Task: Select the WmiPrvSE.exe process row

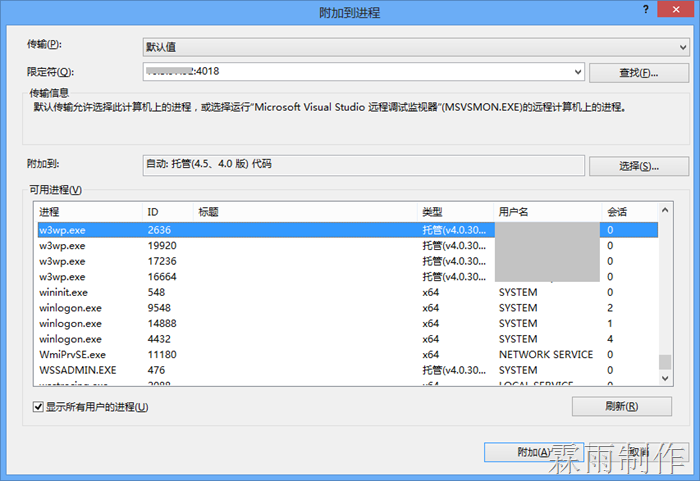Action: pos(348,355)
